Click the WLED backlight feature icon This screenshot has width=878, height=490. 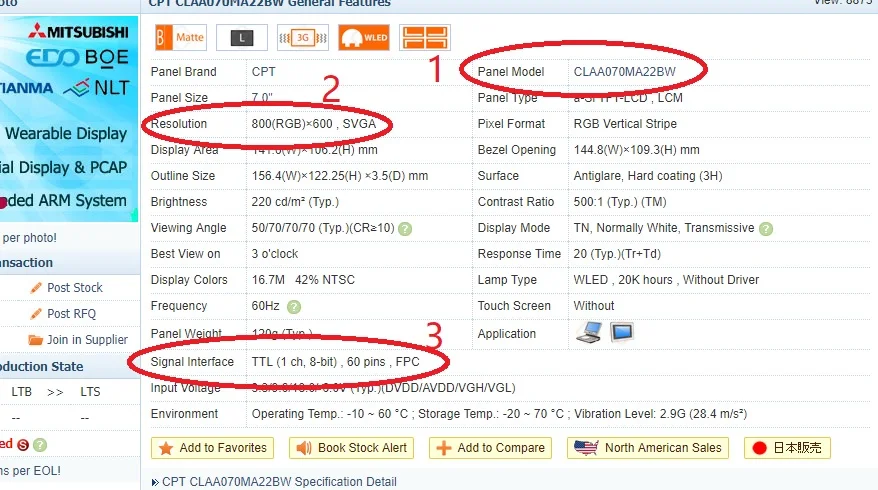coord(364,38)
